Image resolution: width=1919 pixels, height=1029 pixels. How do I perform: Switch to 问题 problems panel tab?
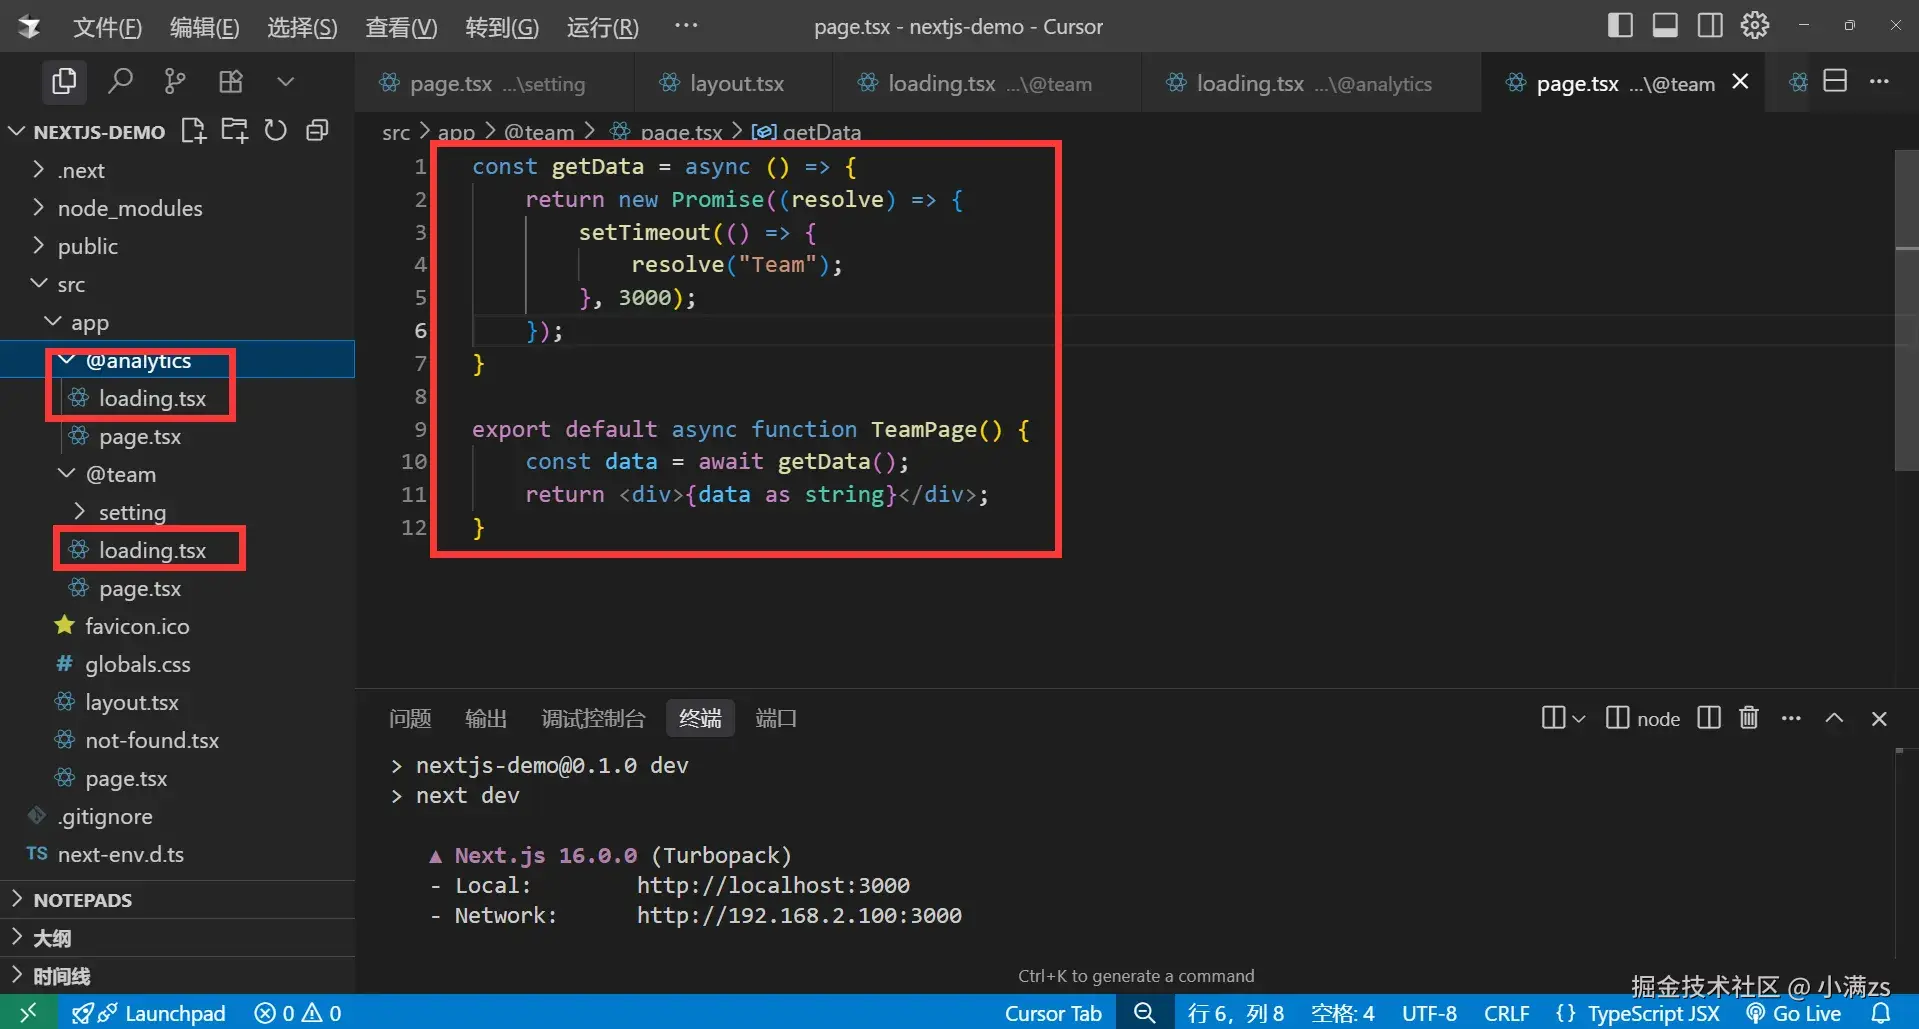click(410, 719)
